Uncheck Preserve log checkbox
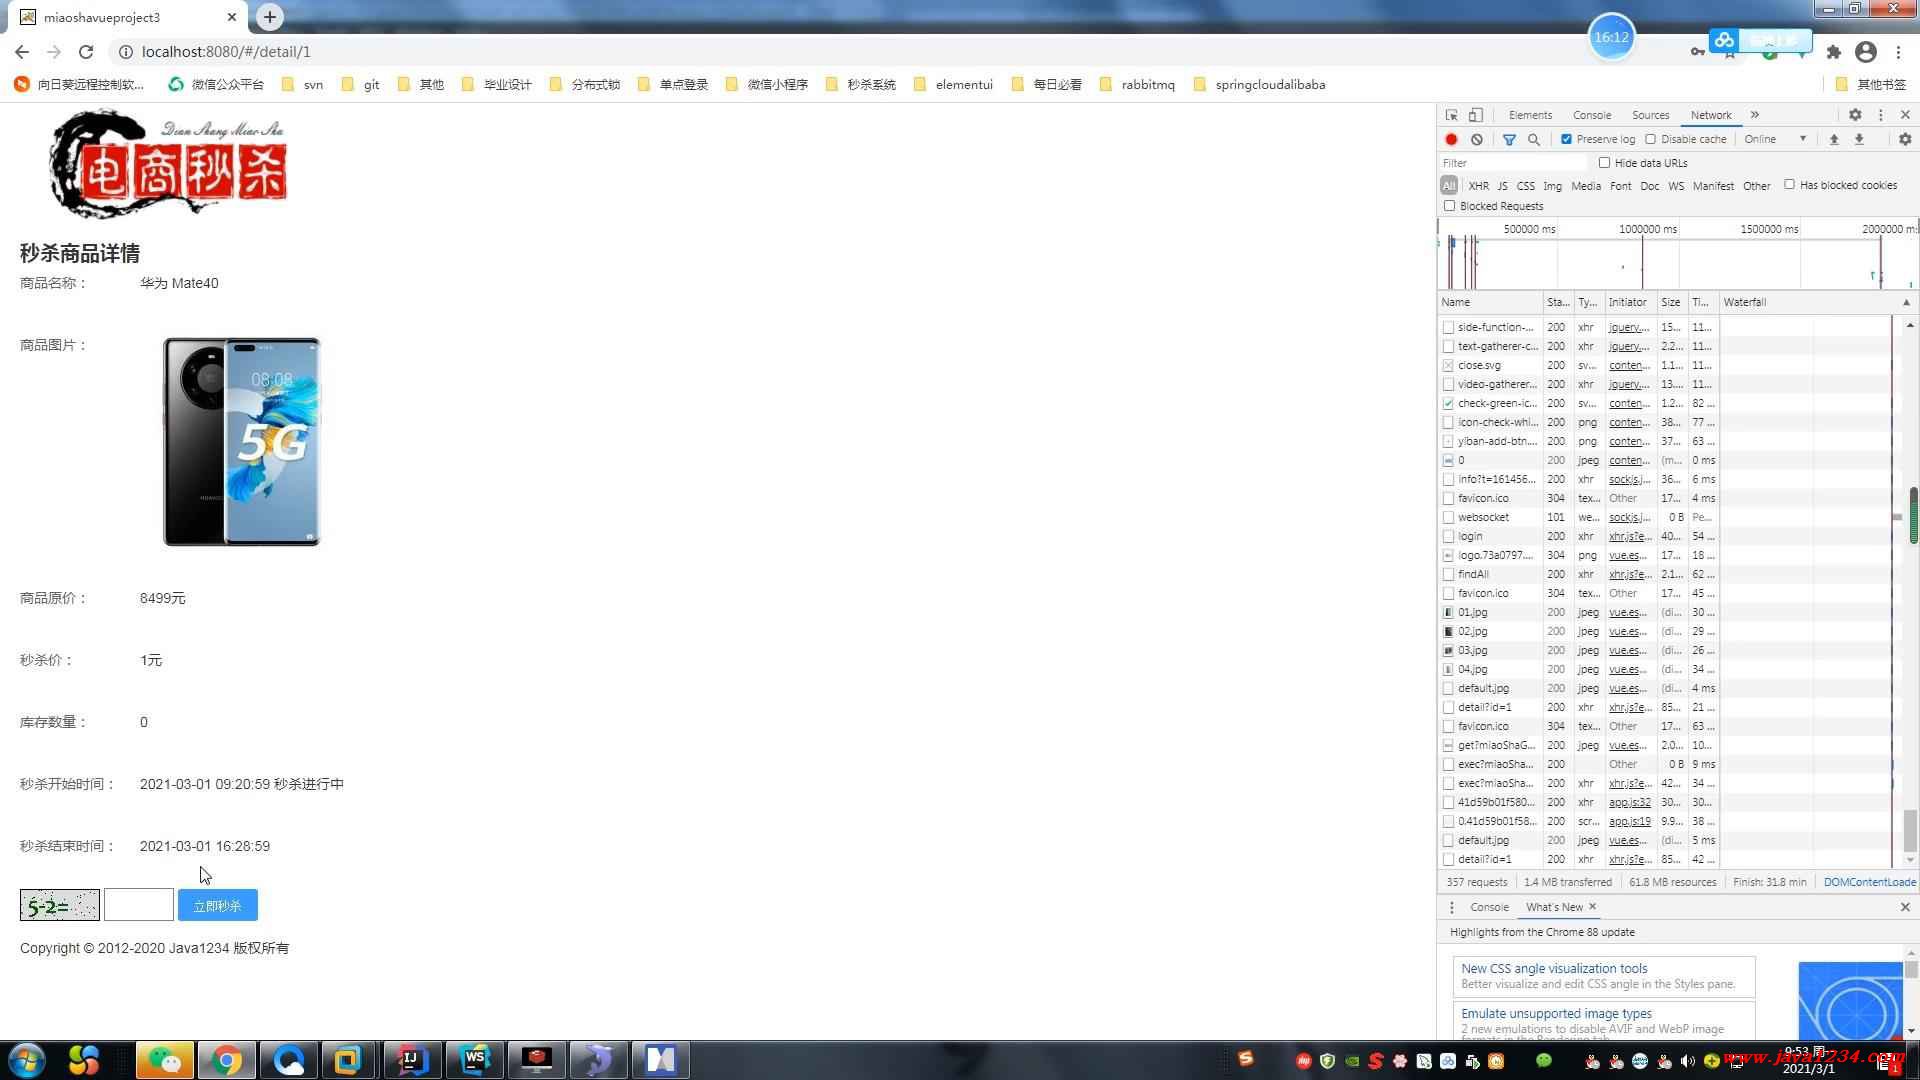 (1567, 139)
